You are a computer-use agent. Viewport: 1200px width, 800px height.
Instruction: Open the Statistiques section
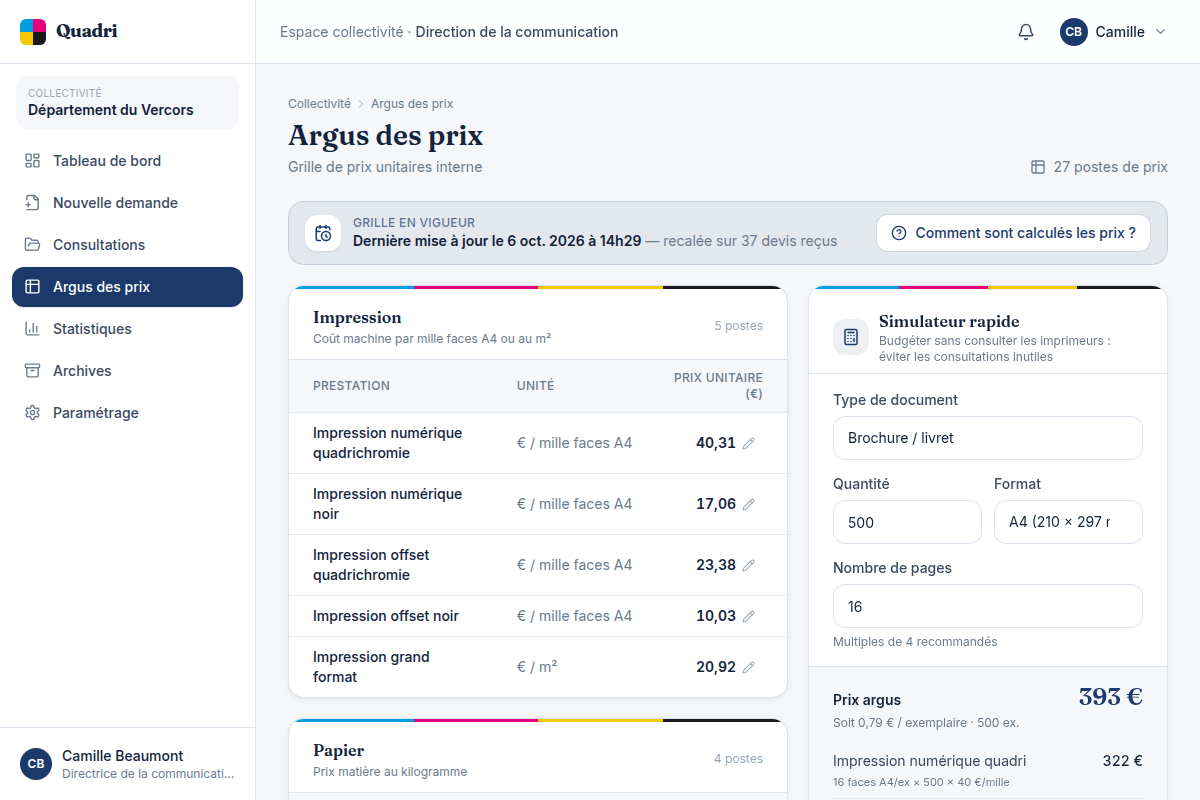(x=127, y=329)
